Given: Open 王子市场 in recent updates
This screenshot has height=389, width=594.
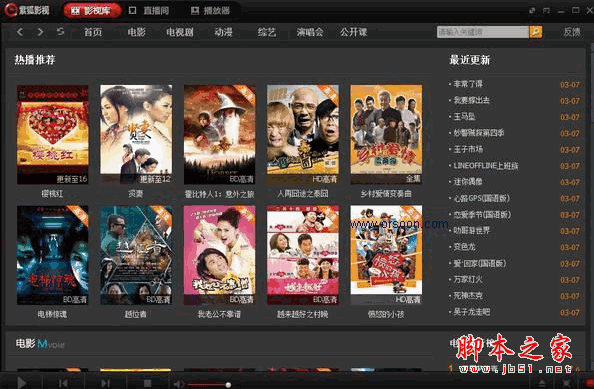Looking at the screenshot, I should pos(468,149).
